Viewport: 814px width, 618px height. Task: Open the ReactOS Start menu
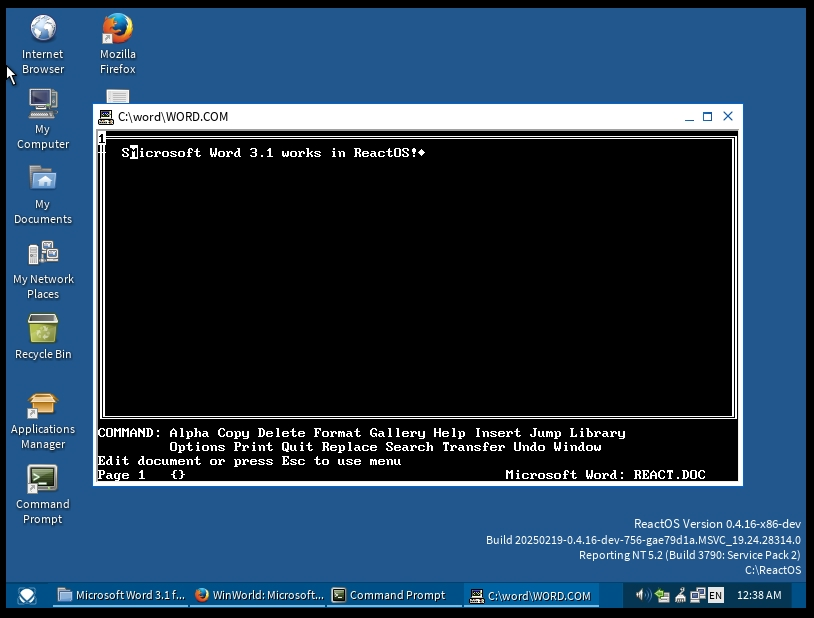click(26, 595)
